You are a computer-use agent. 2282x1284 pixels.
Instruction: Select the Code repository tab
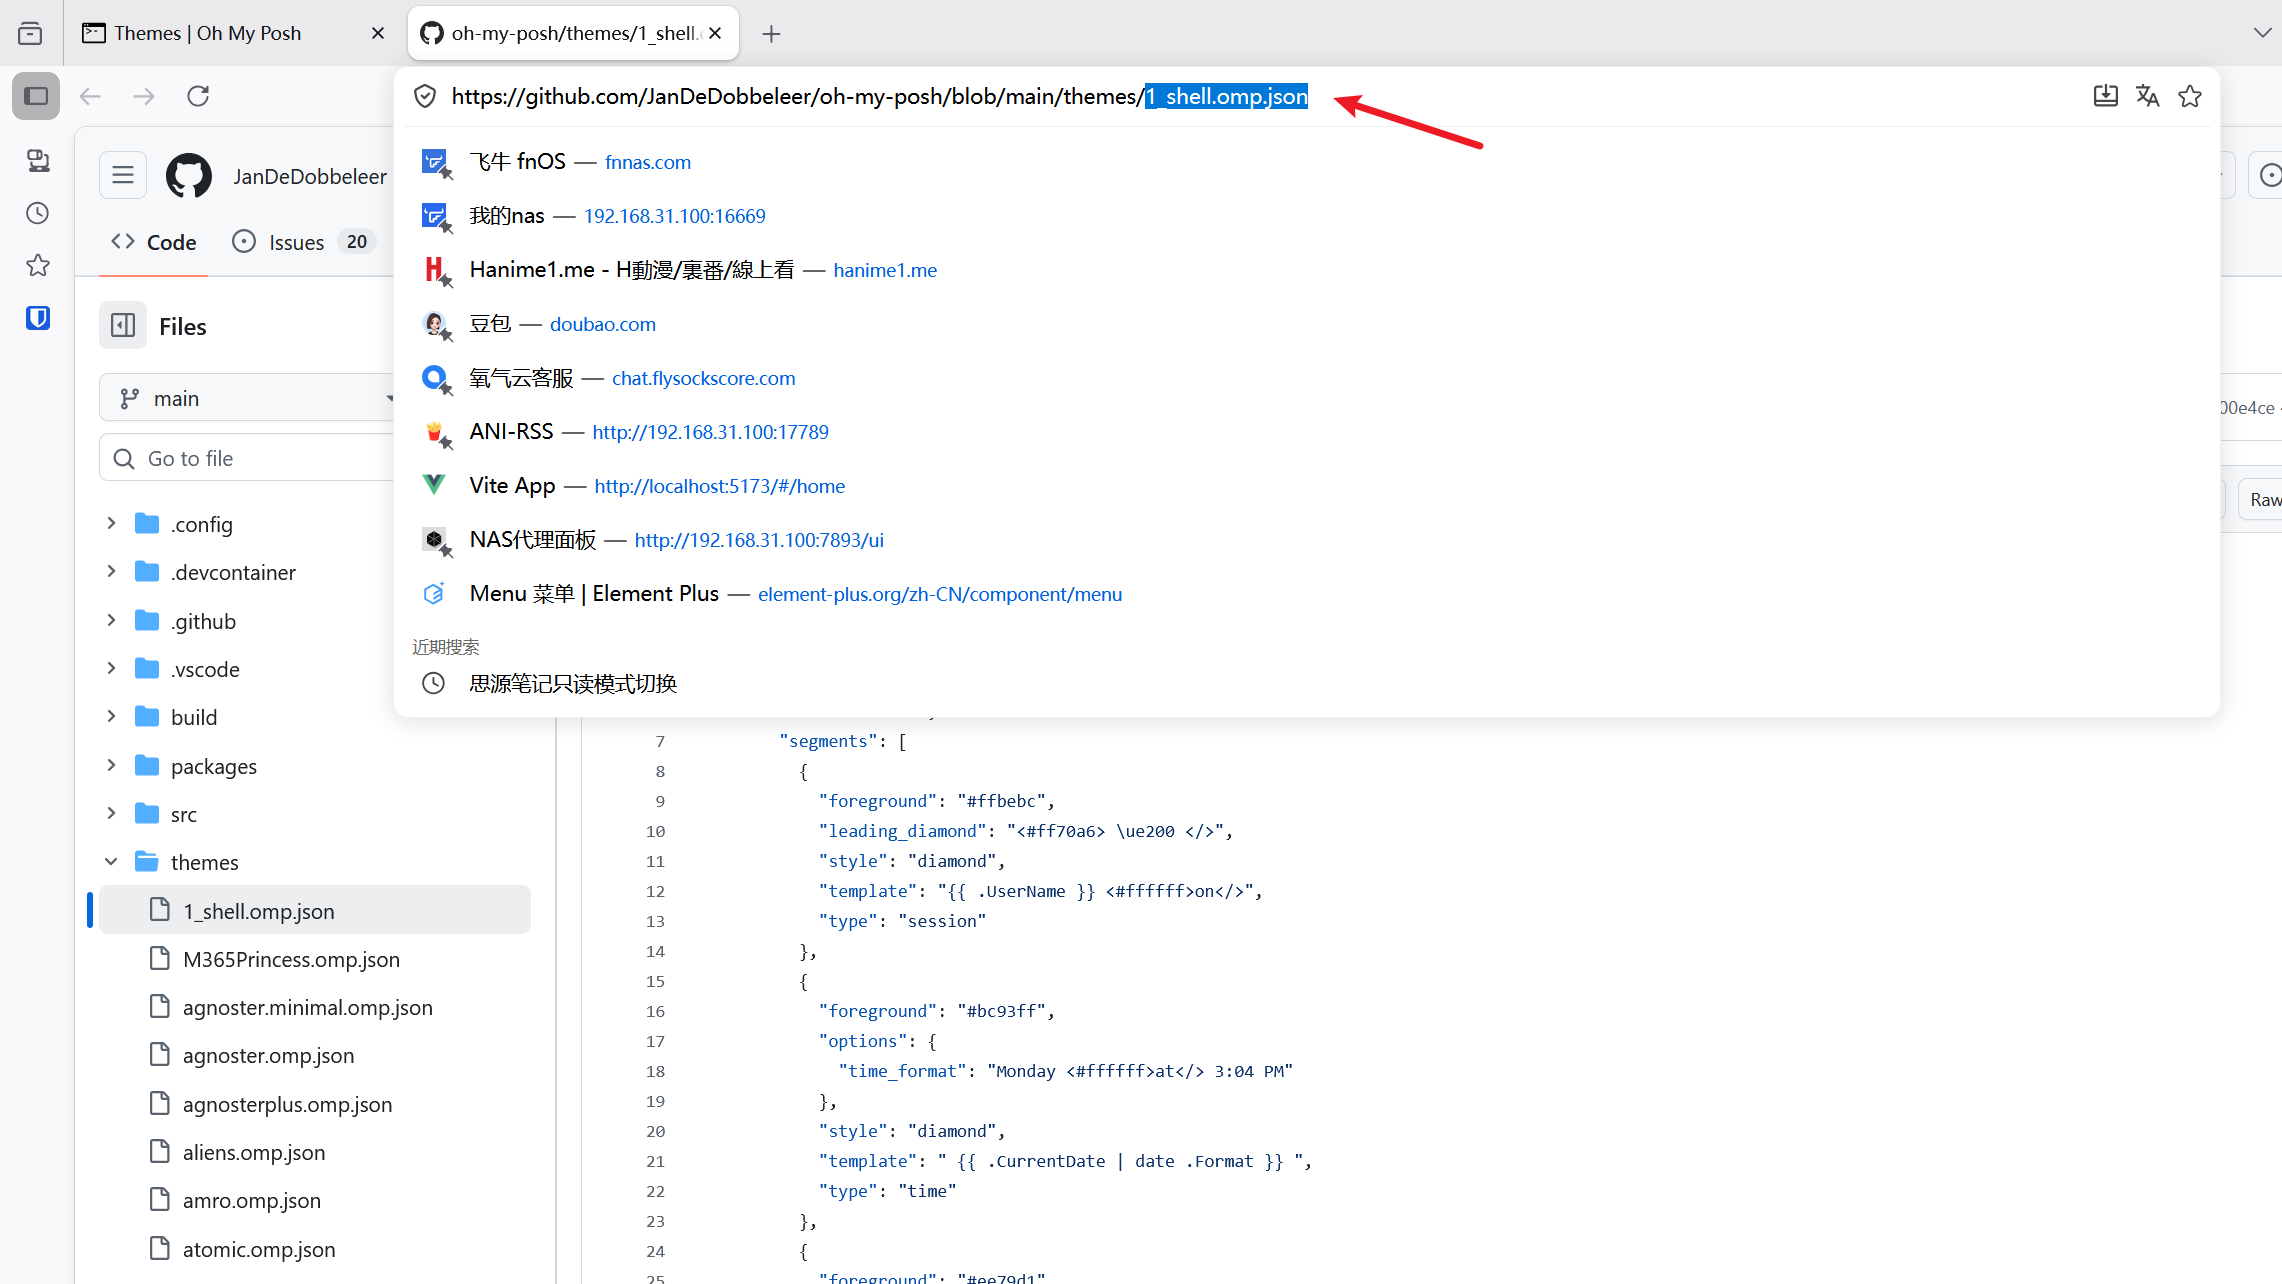154,242
